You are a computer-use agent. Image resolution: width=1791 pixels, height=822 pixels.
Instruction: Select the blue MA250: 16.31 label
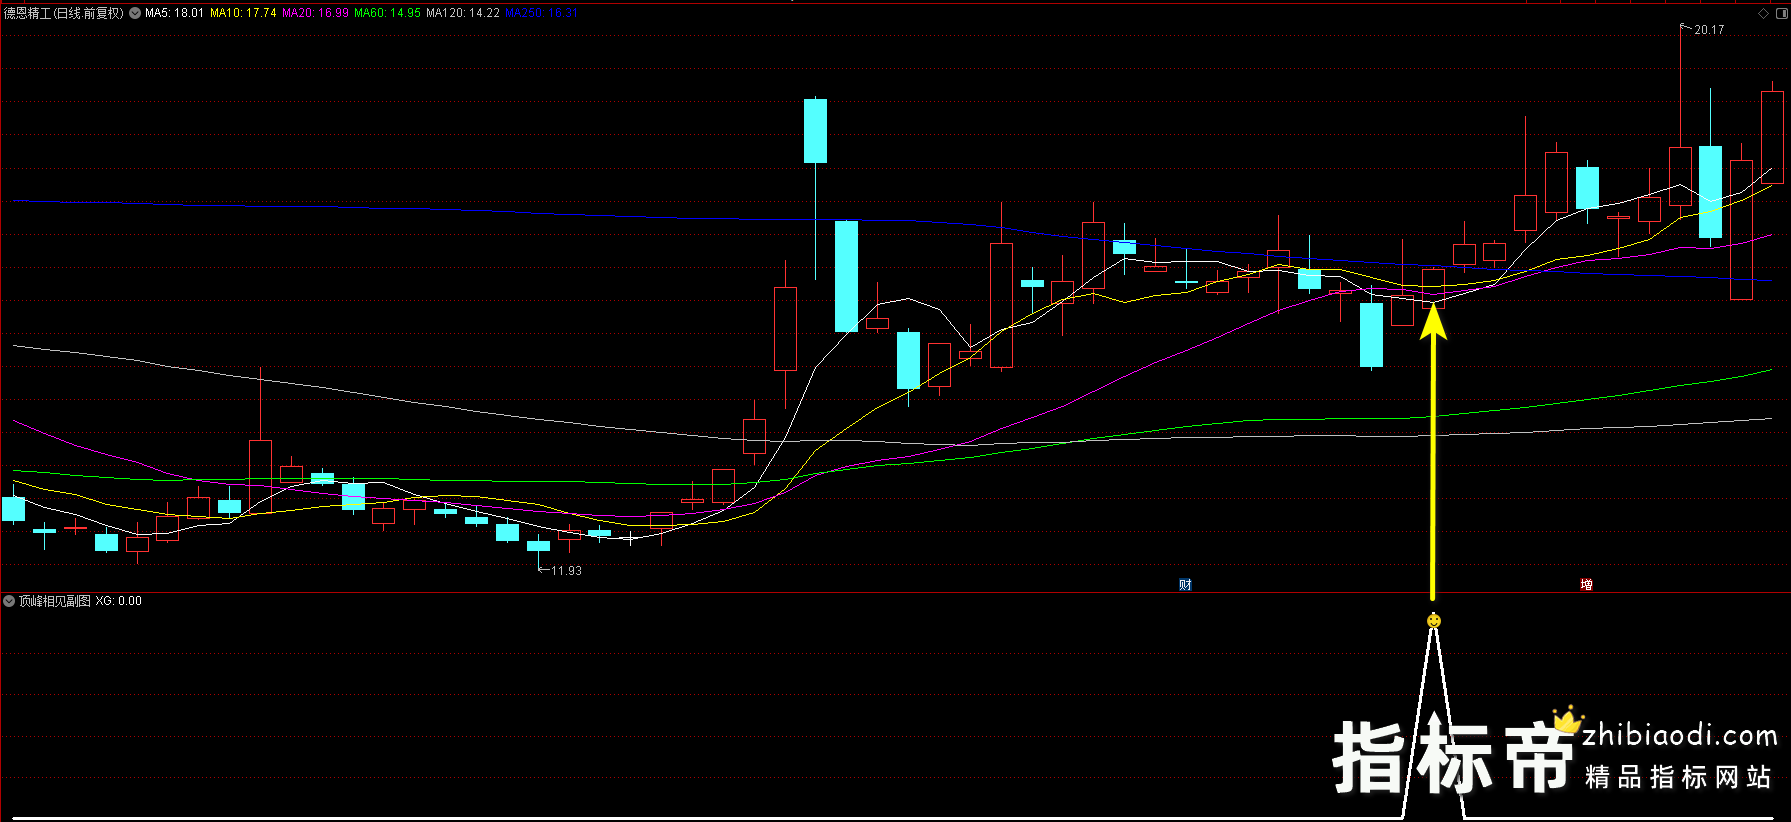tap(541, 13)
